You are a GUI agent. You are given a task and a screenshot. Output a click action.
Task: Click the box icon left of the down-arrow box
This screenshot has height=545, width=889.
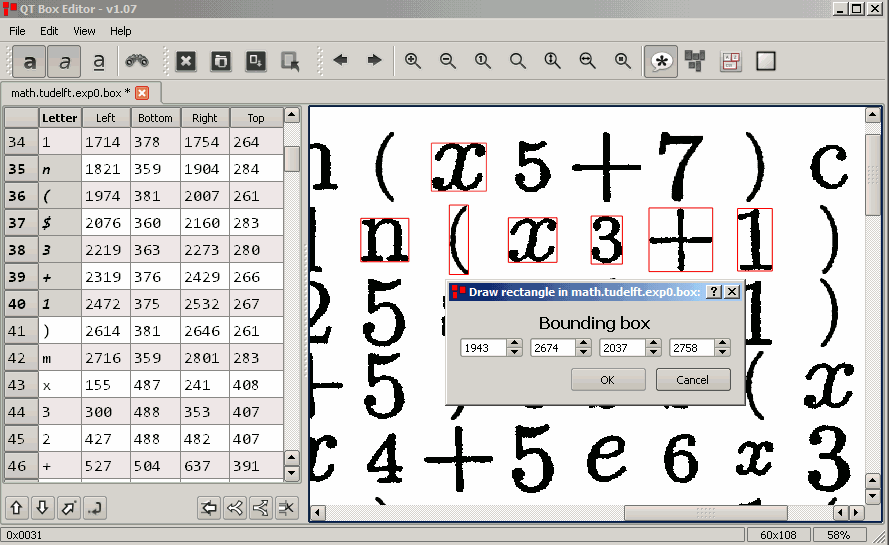(221, 61)
